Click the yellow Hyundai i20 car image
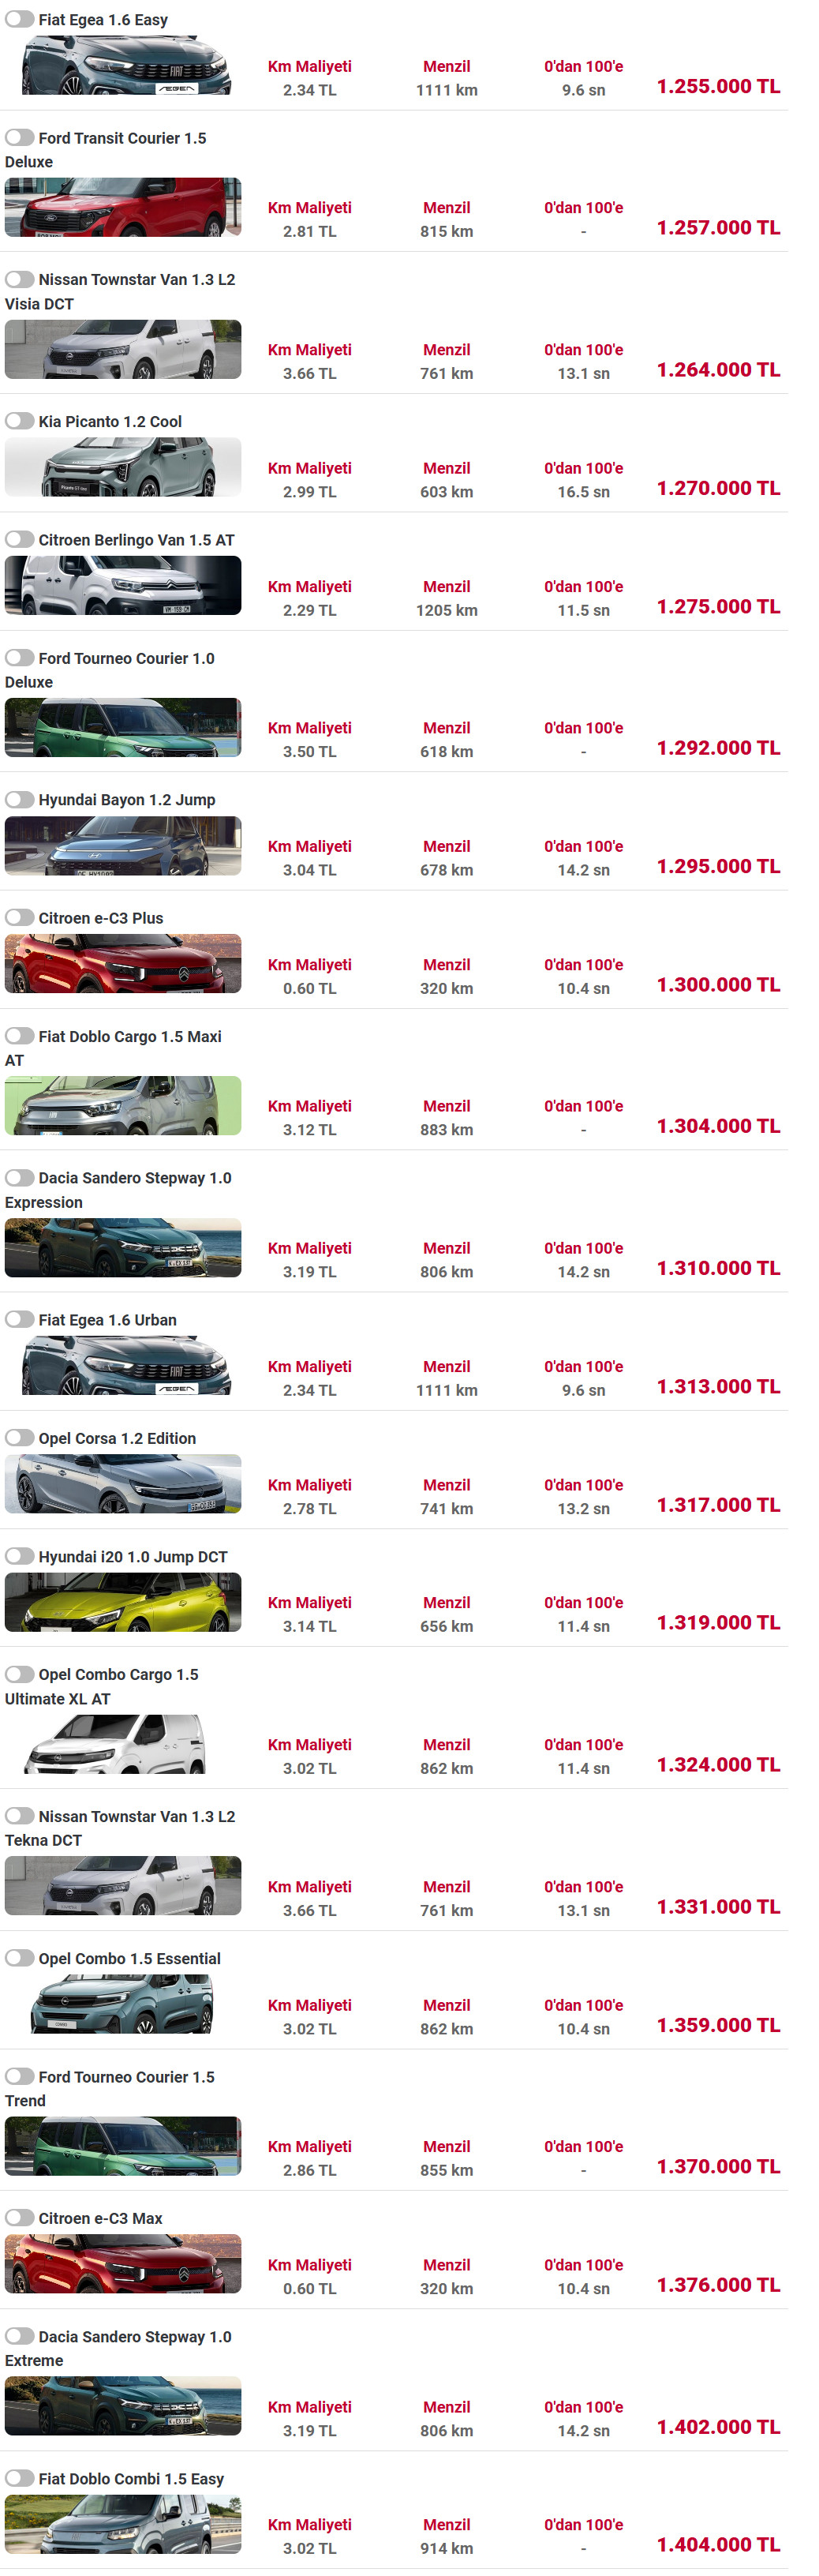 pos(123,1602)
